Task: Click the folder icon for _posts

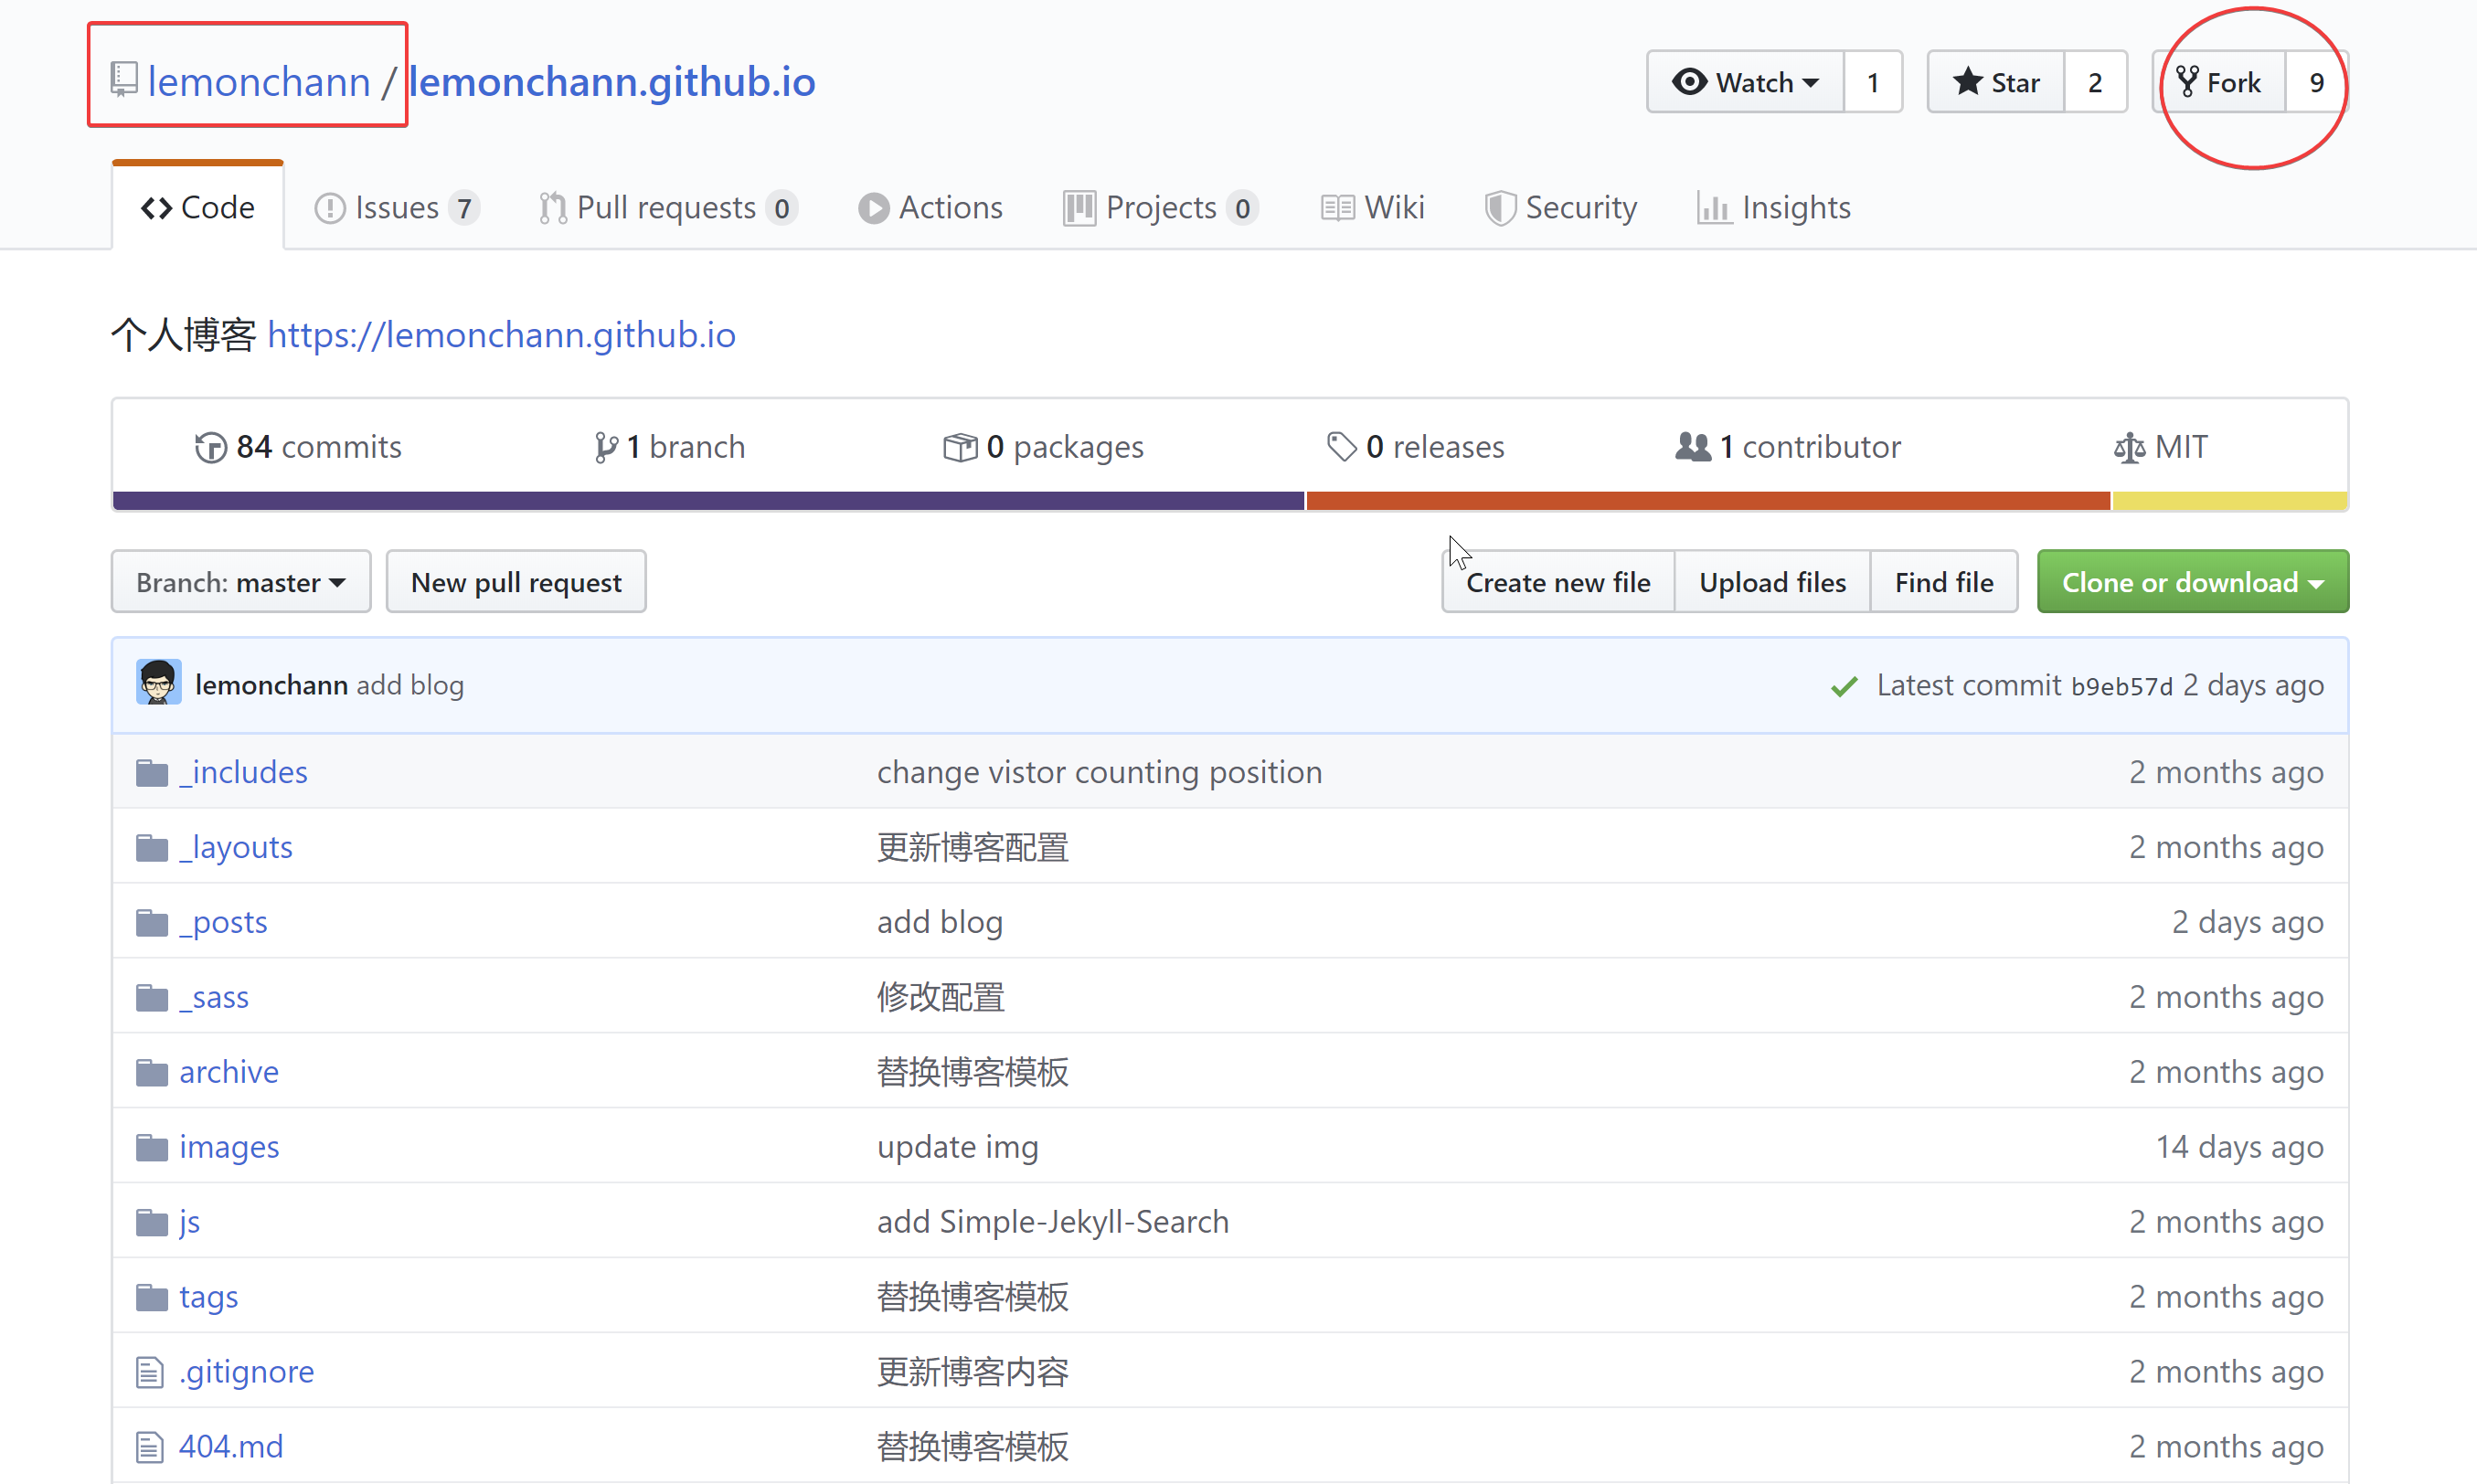Action: [152, 923]
